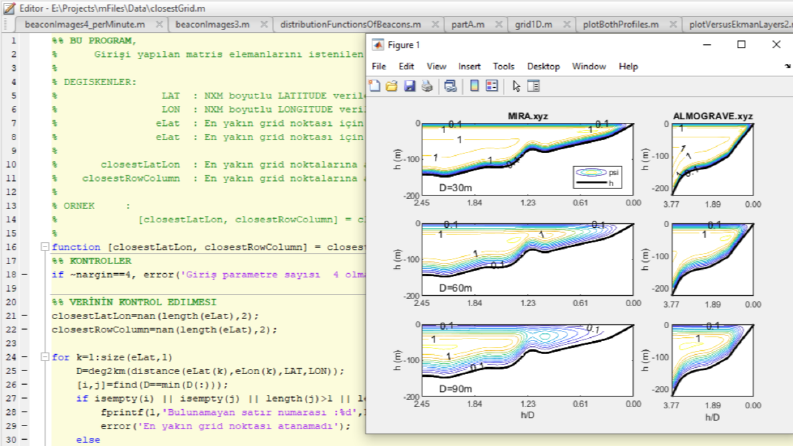Close the plotBothProfiles.m tab

point(673,24)
